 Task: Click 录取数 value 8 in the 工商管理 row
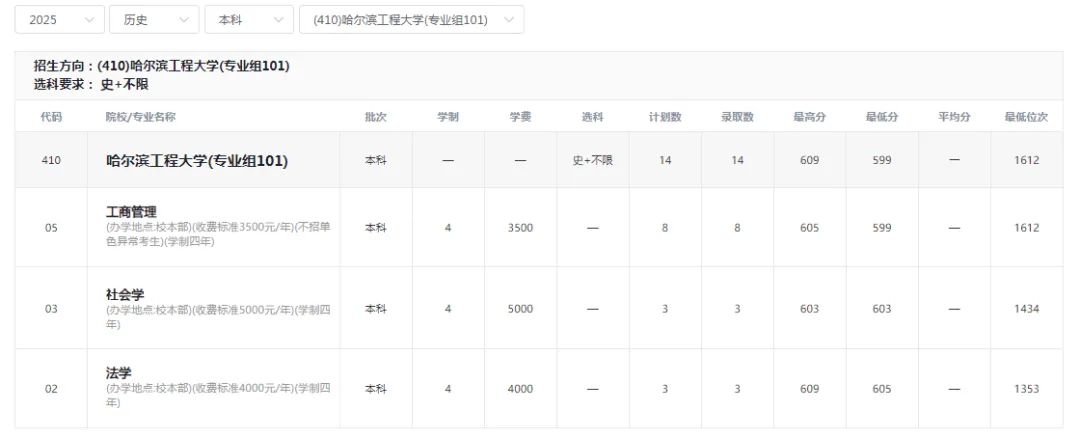pos(738,228)
